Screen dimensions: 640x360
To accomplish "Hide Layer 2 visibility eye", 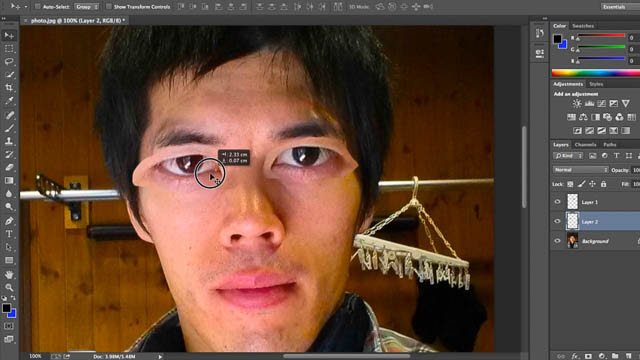I will [557, 221].
